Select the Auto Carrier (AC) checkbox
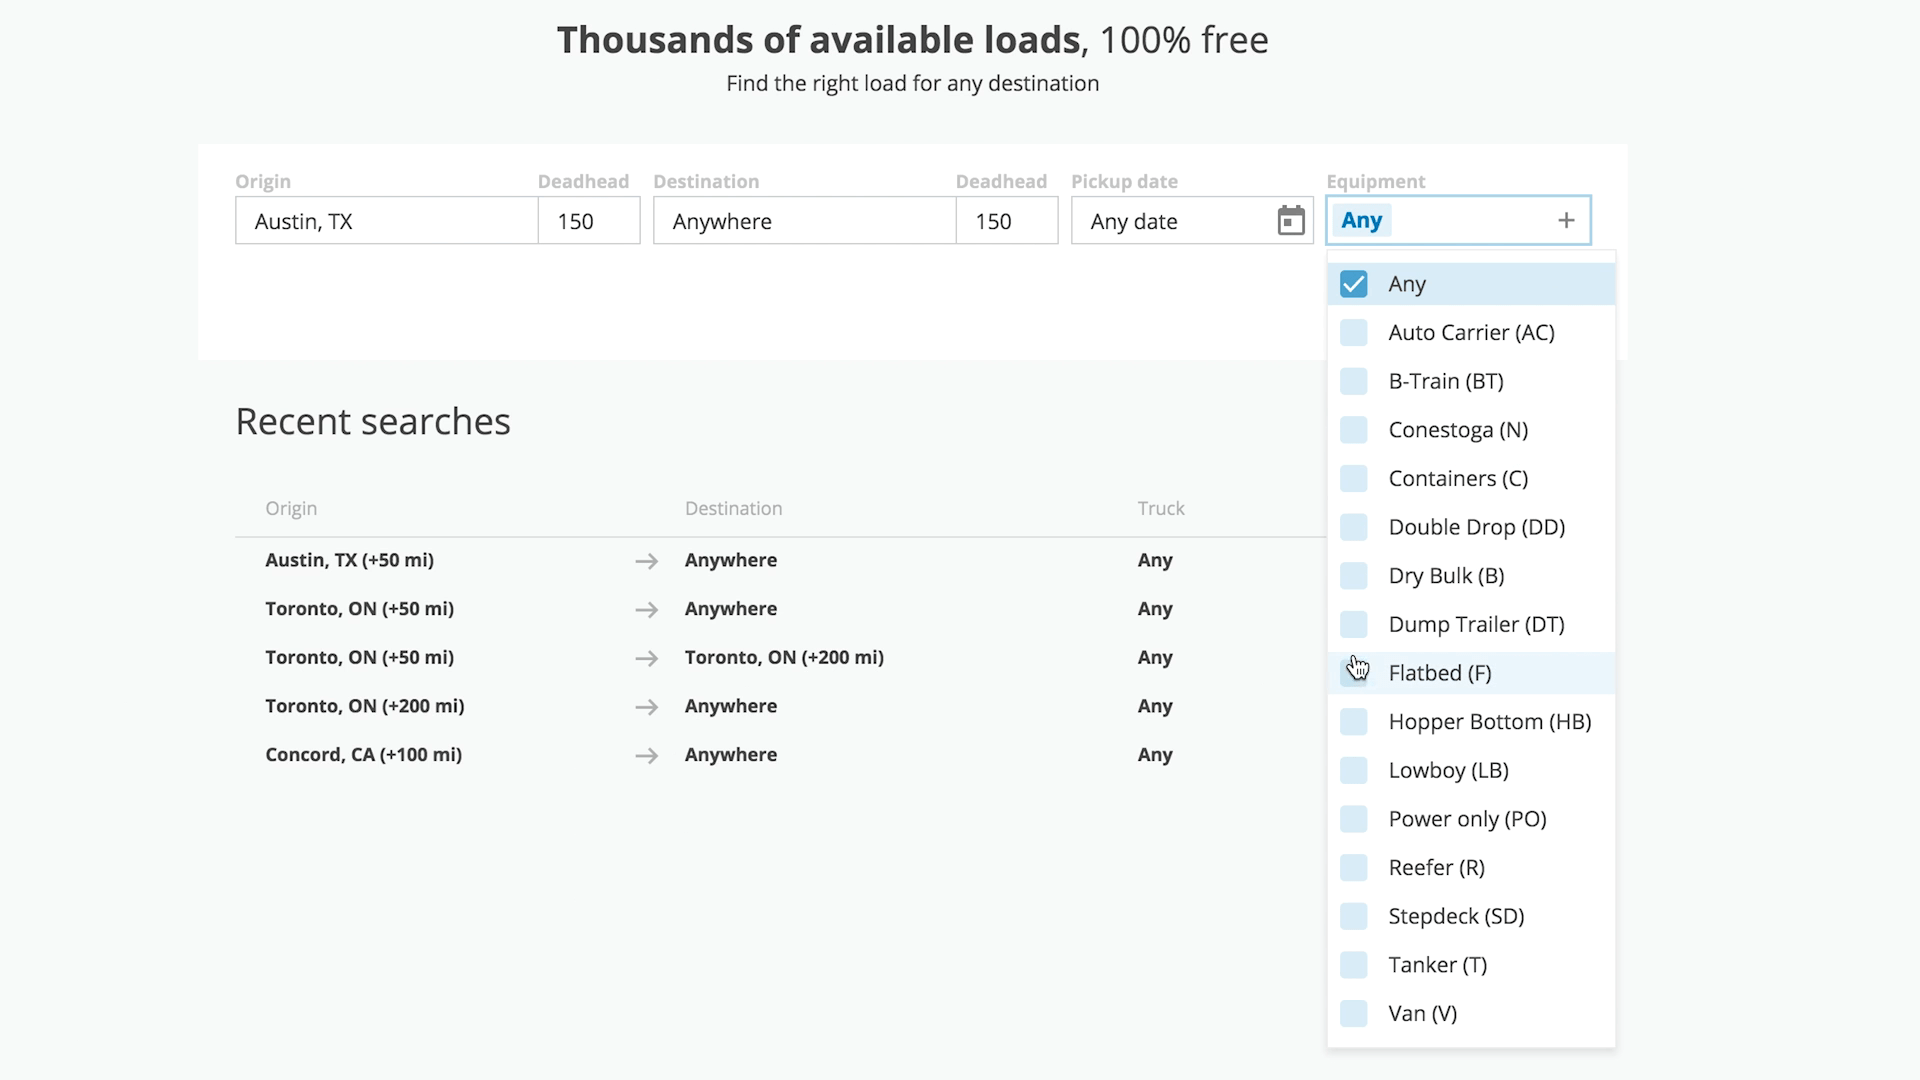 [1353, 333]
